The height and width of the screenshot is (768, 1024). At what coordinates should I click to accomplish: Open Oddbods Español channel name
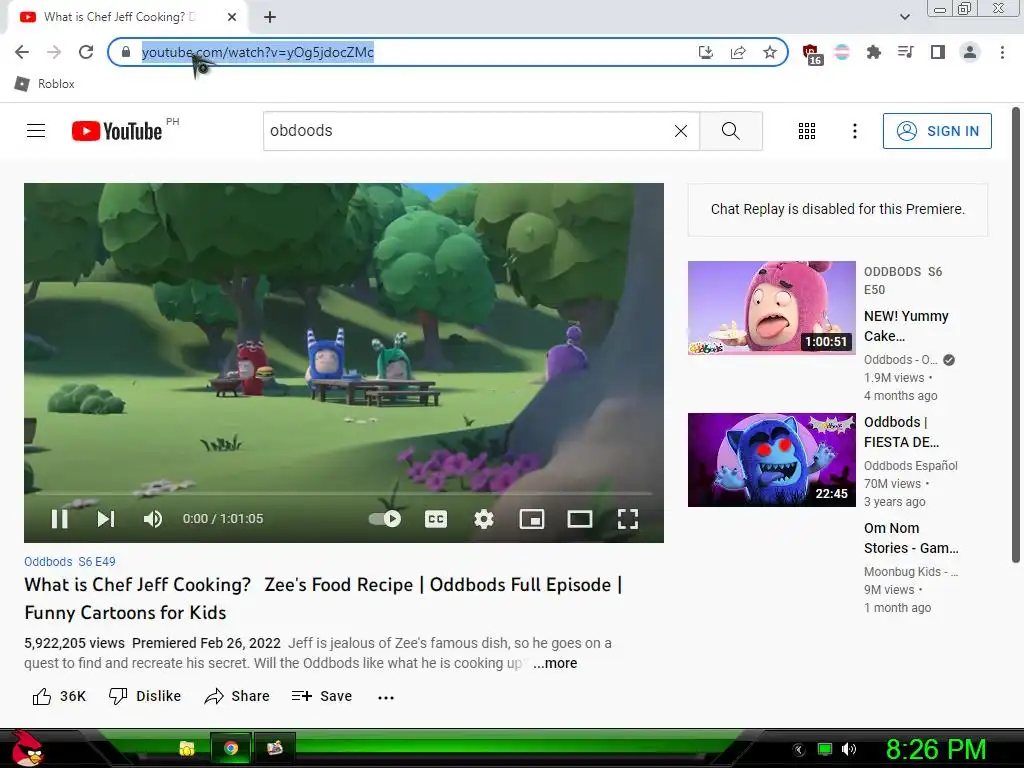[x=910, y=466]
